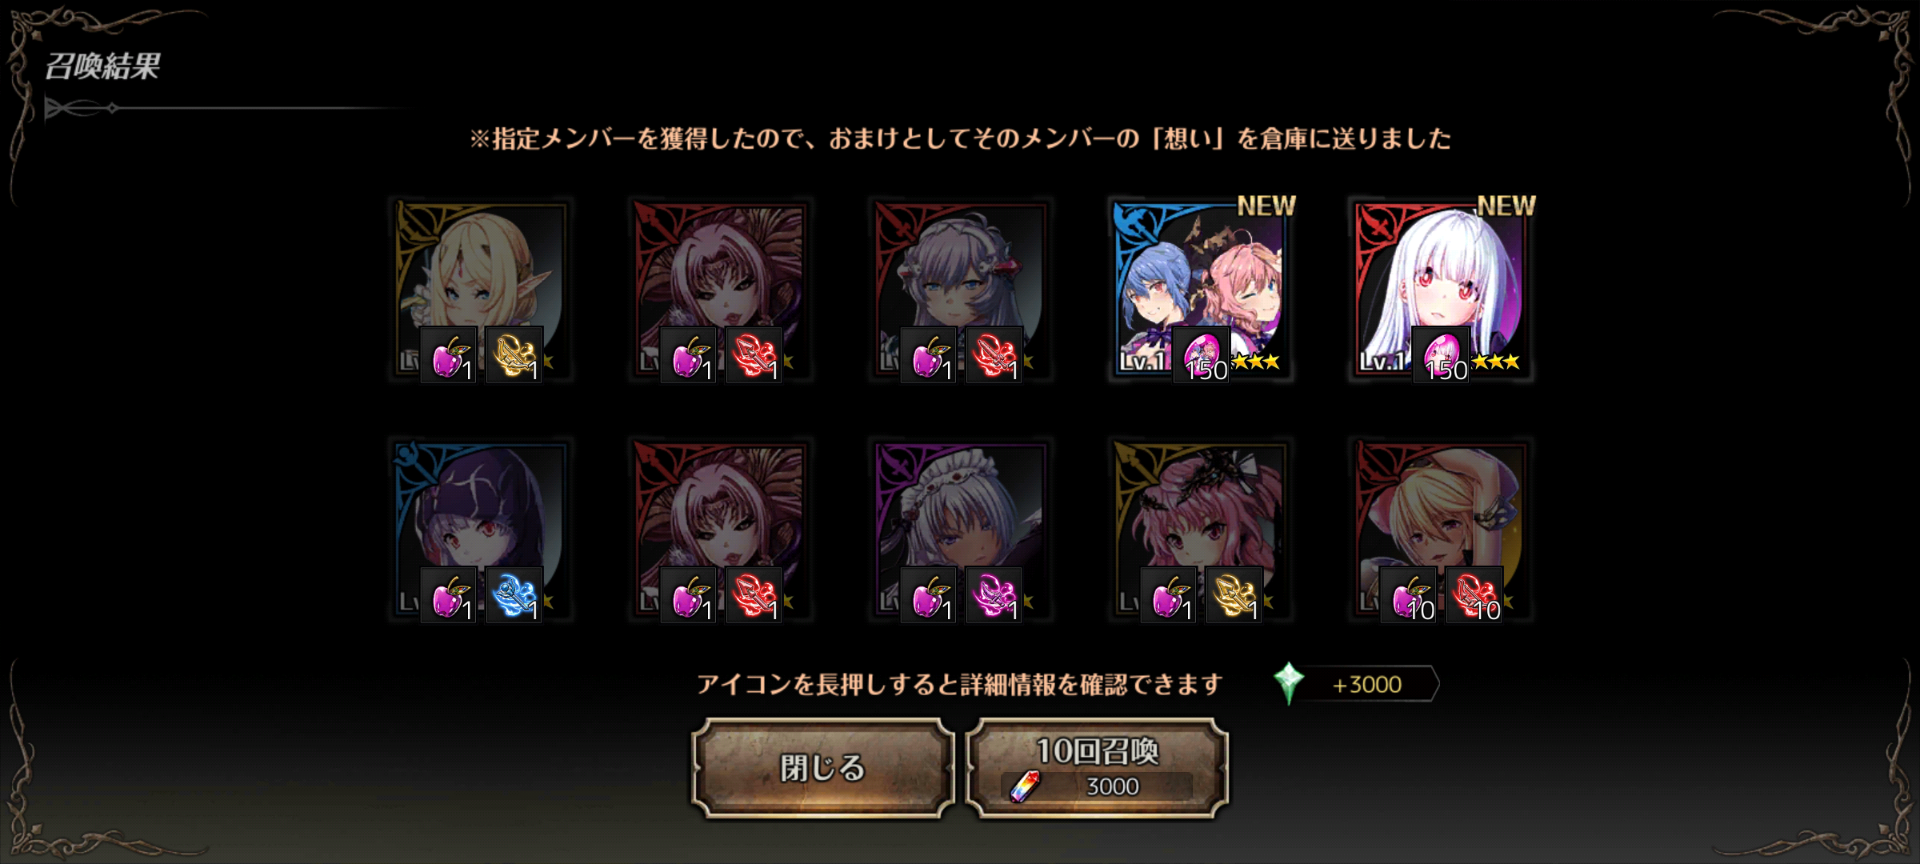
Task: Select the blonde red-frame bottom-row card
Action: pyautogui.click(x=1441, y=529)
